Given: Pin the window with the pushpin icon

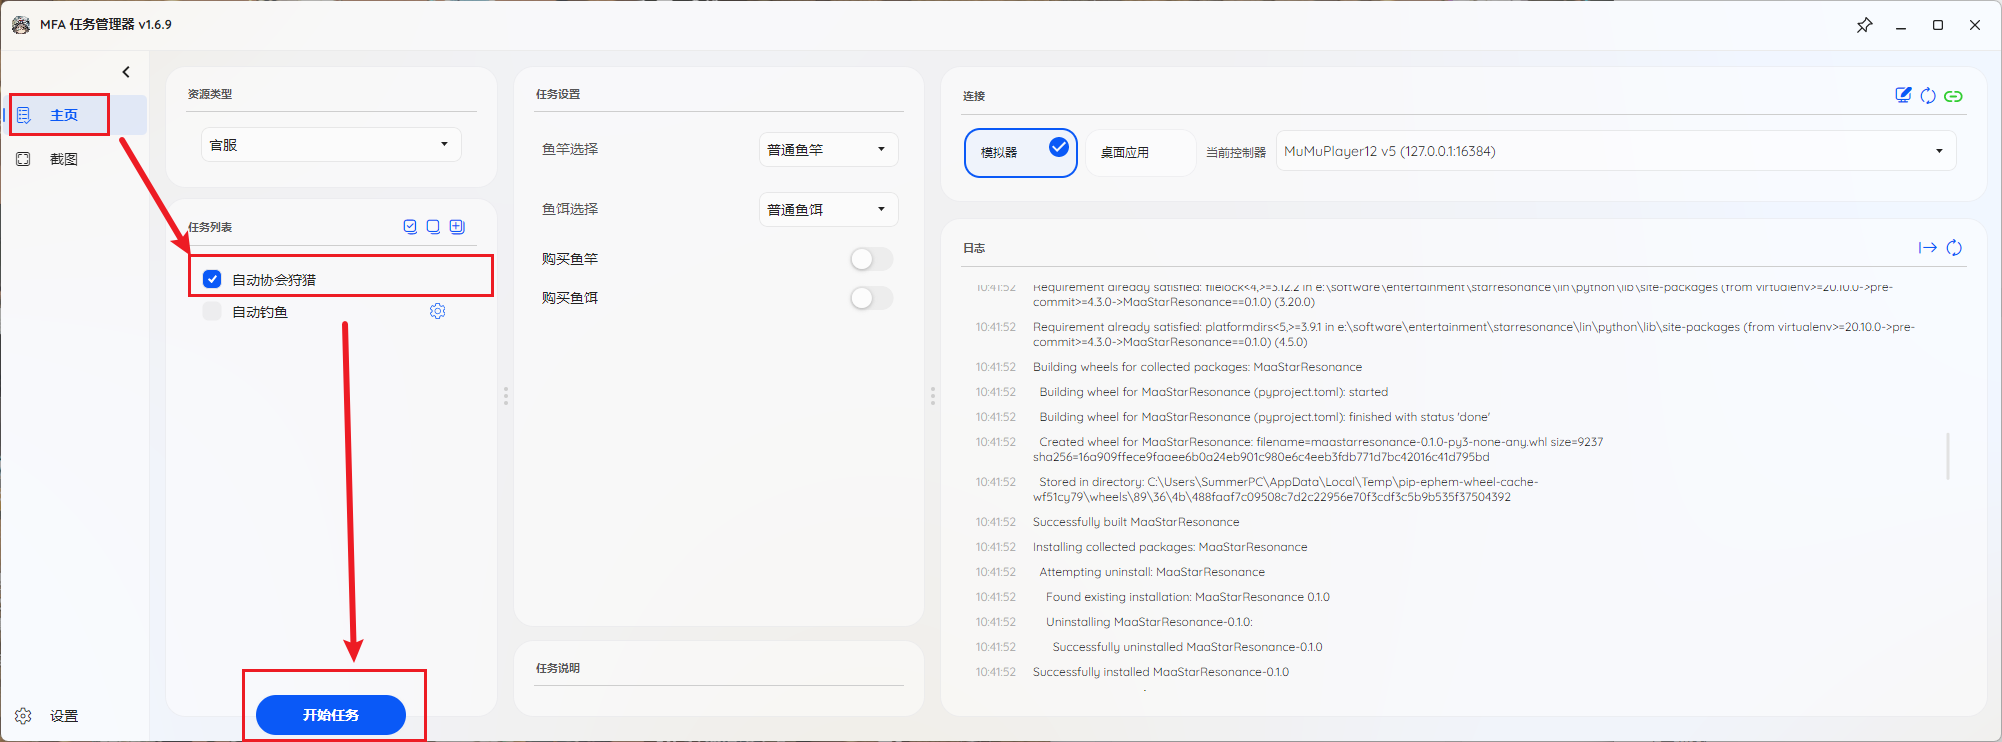Looking at the screenshot, I should (x=1864, y=25).
